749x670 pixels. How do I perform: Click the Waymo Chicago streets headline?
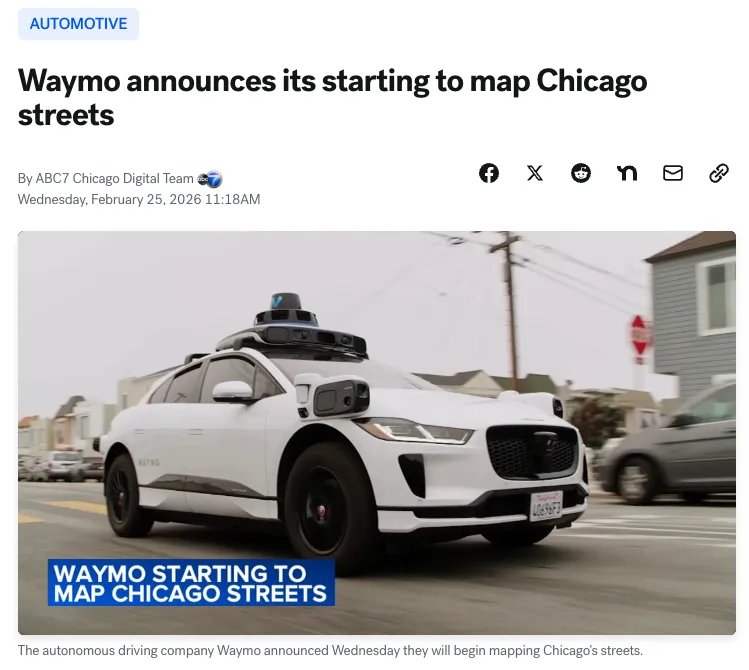click(x=332, y=97)
